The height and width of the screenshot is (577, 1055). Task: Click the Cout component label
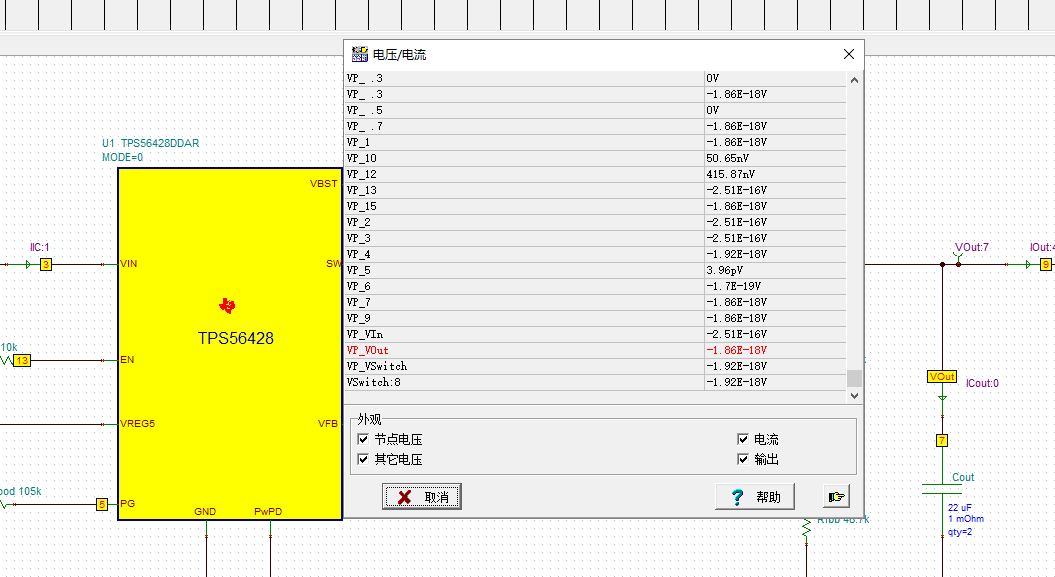tap(963, 477)
